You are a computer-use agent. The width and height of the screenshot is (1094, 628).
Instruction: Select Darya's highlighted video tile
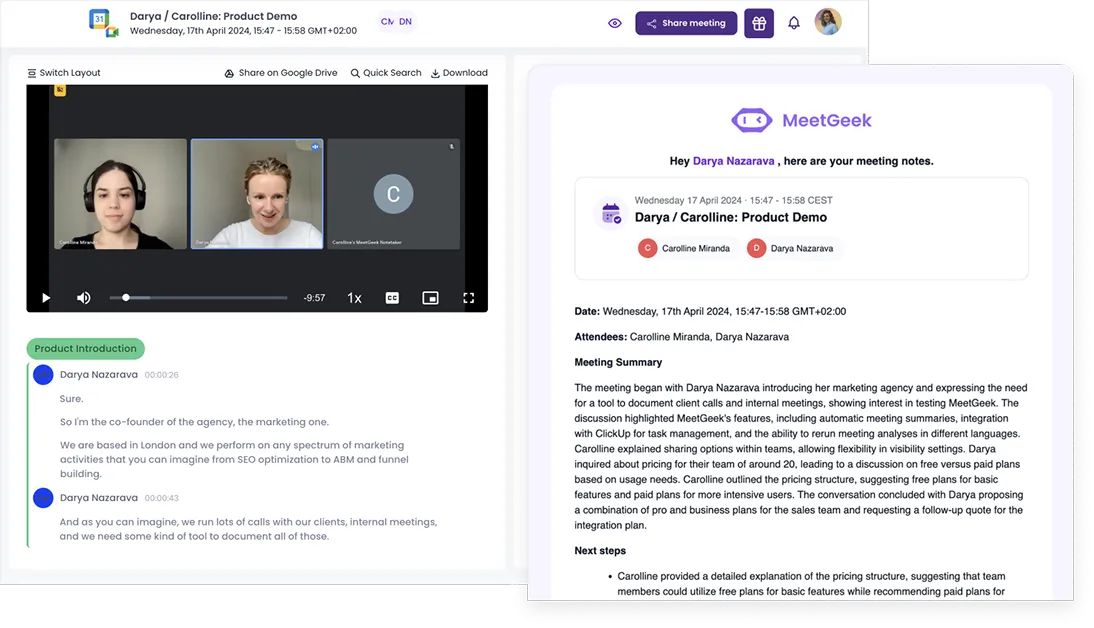[x=257, y=193]
